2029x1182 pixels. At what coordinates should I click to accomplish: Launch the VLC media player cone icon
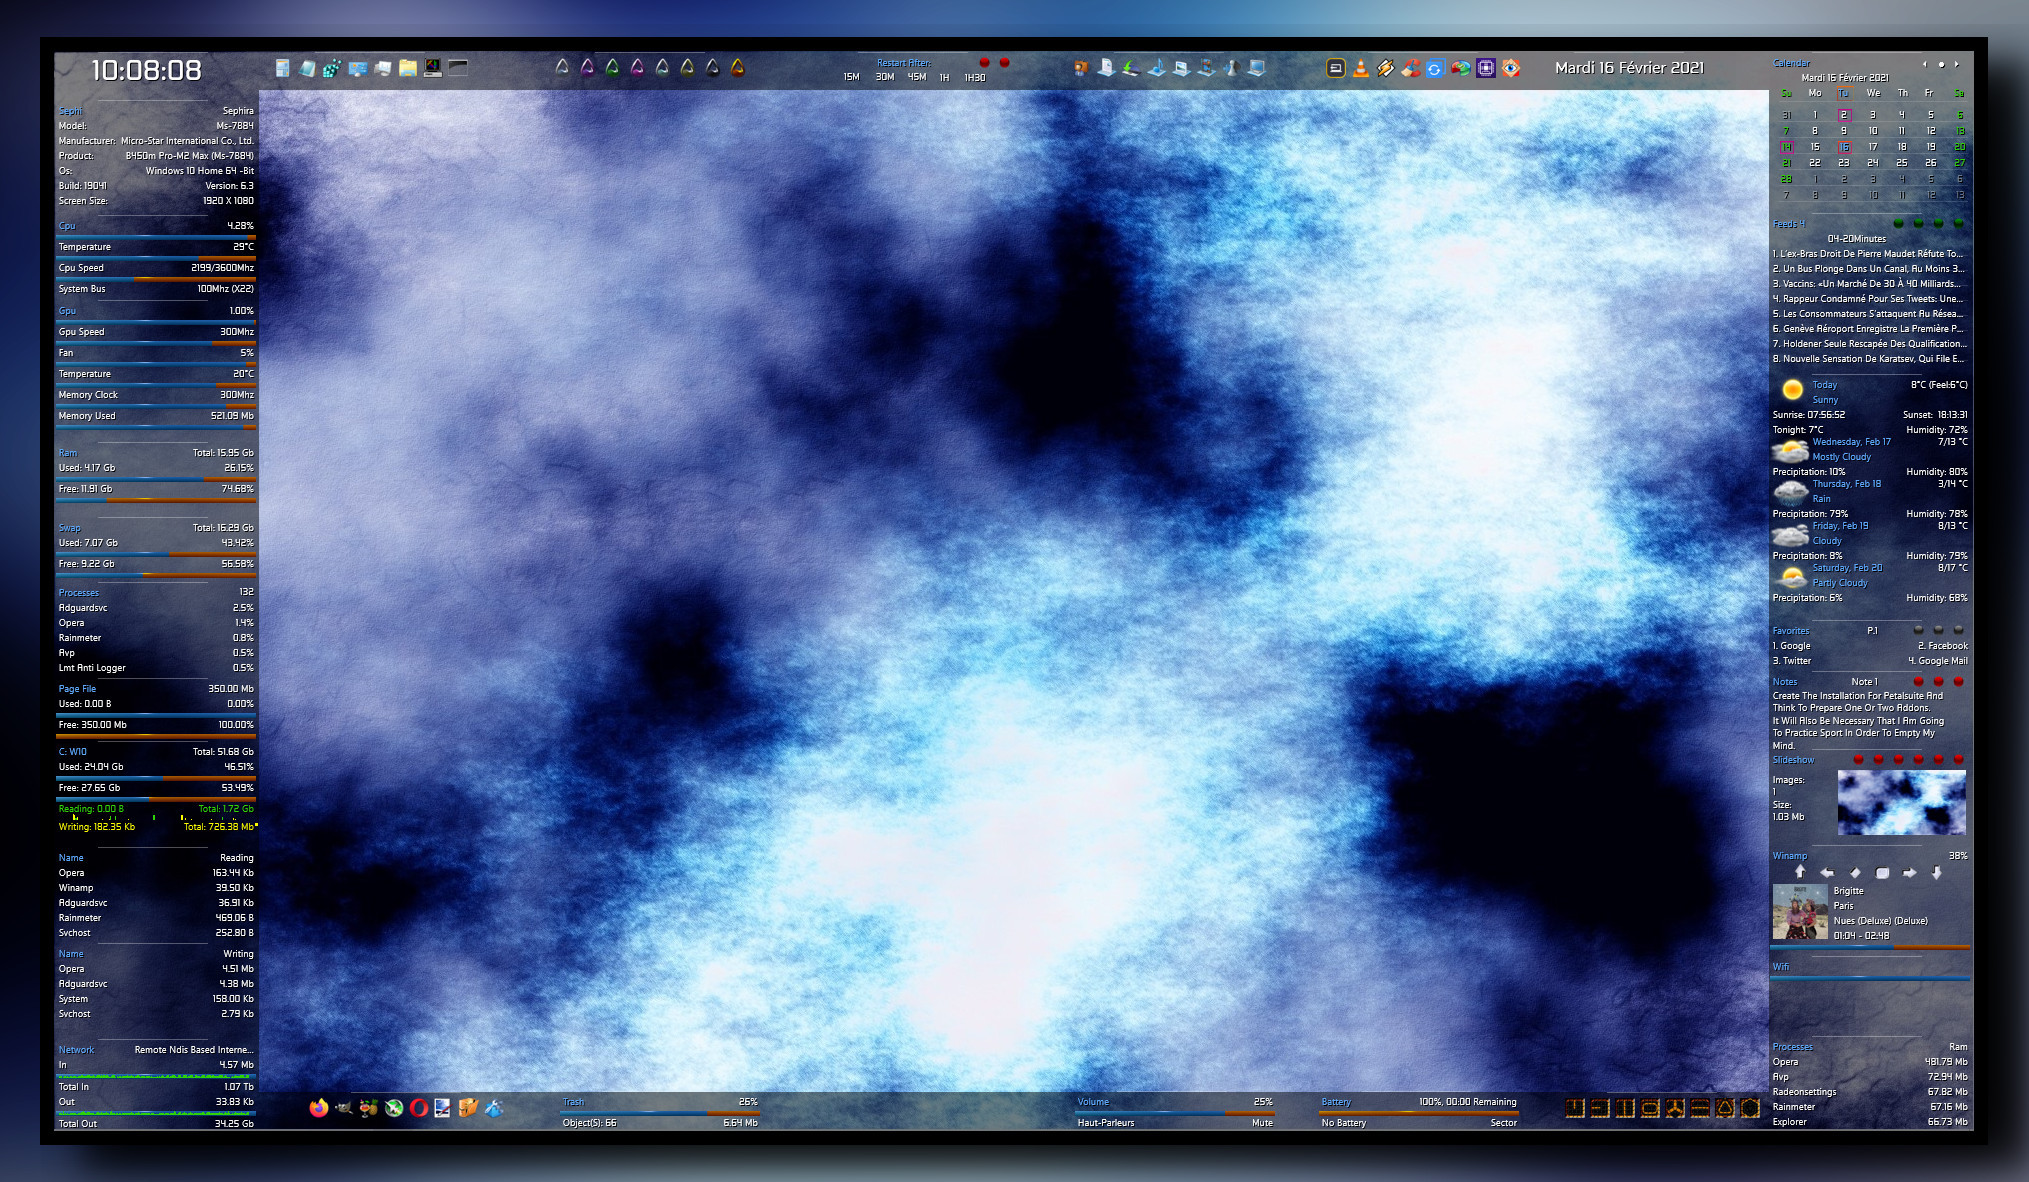coord(1360,68)
